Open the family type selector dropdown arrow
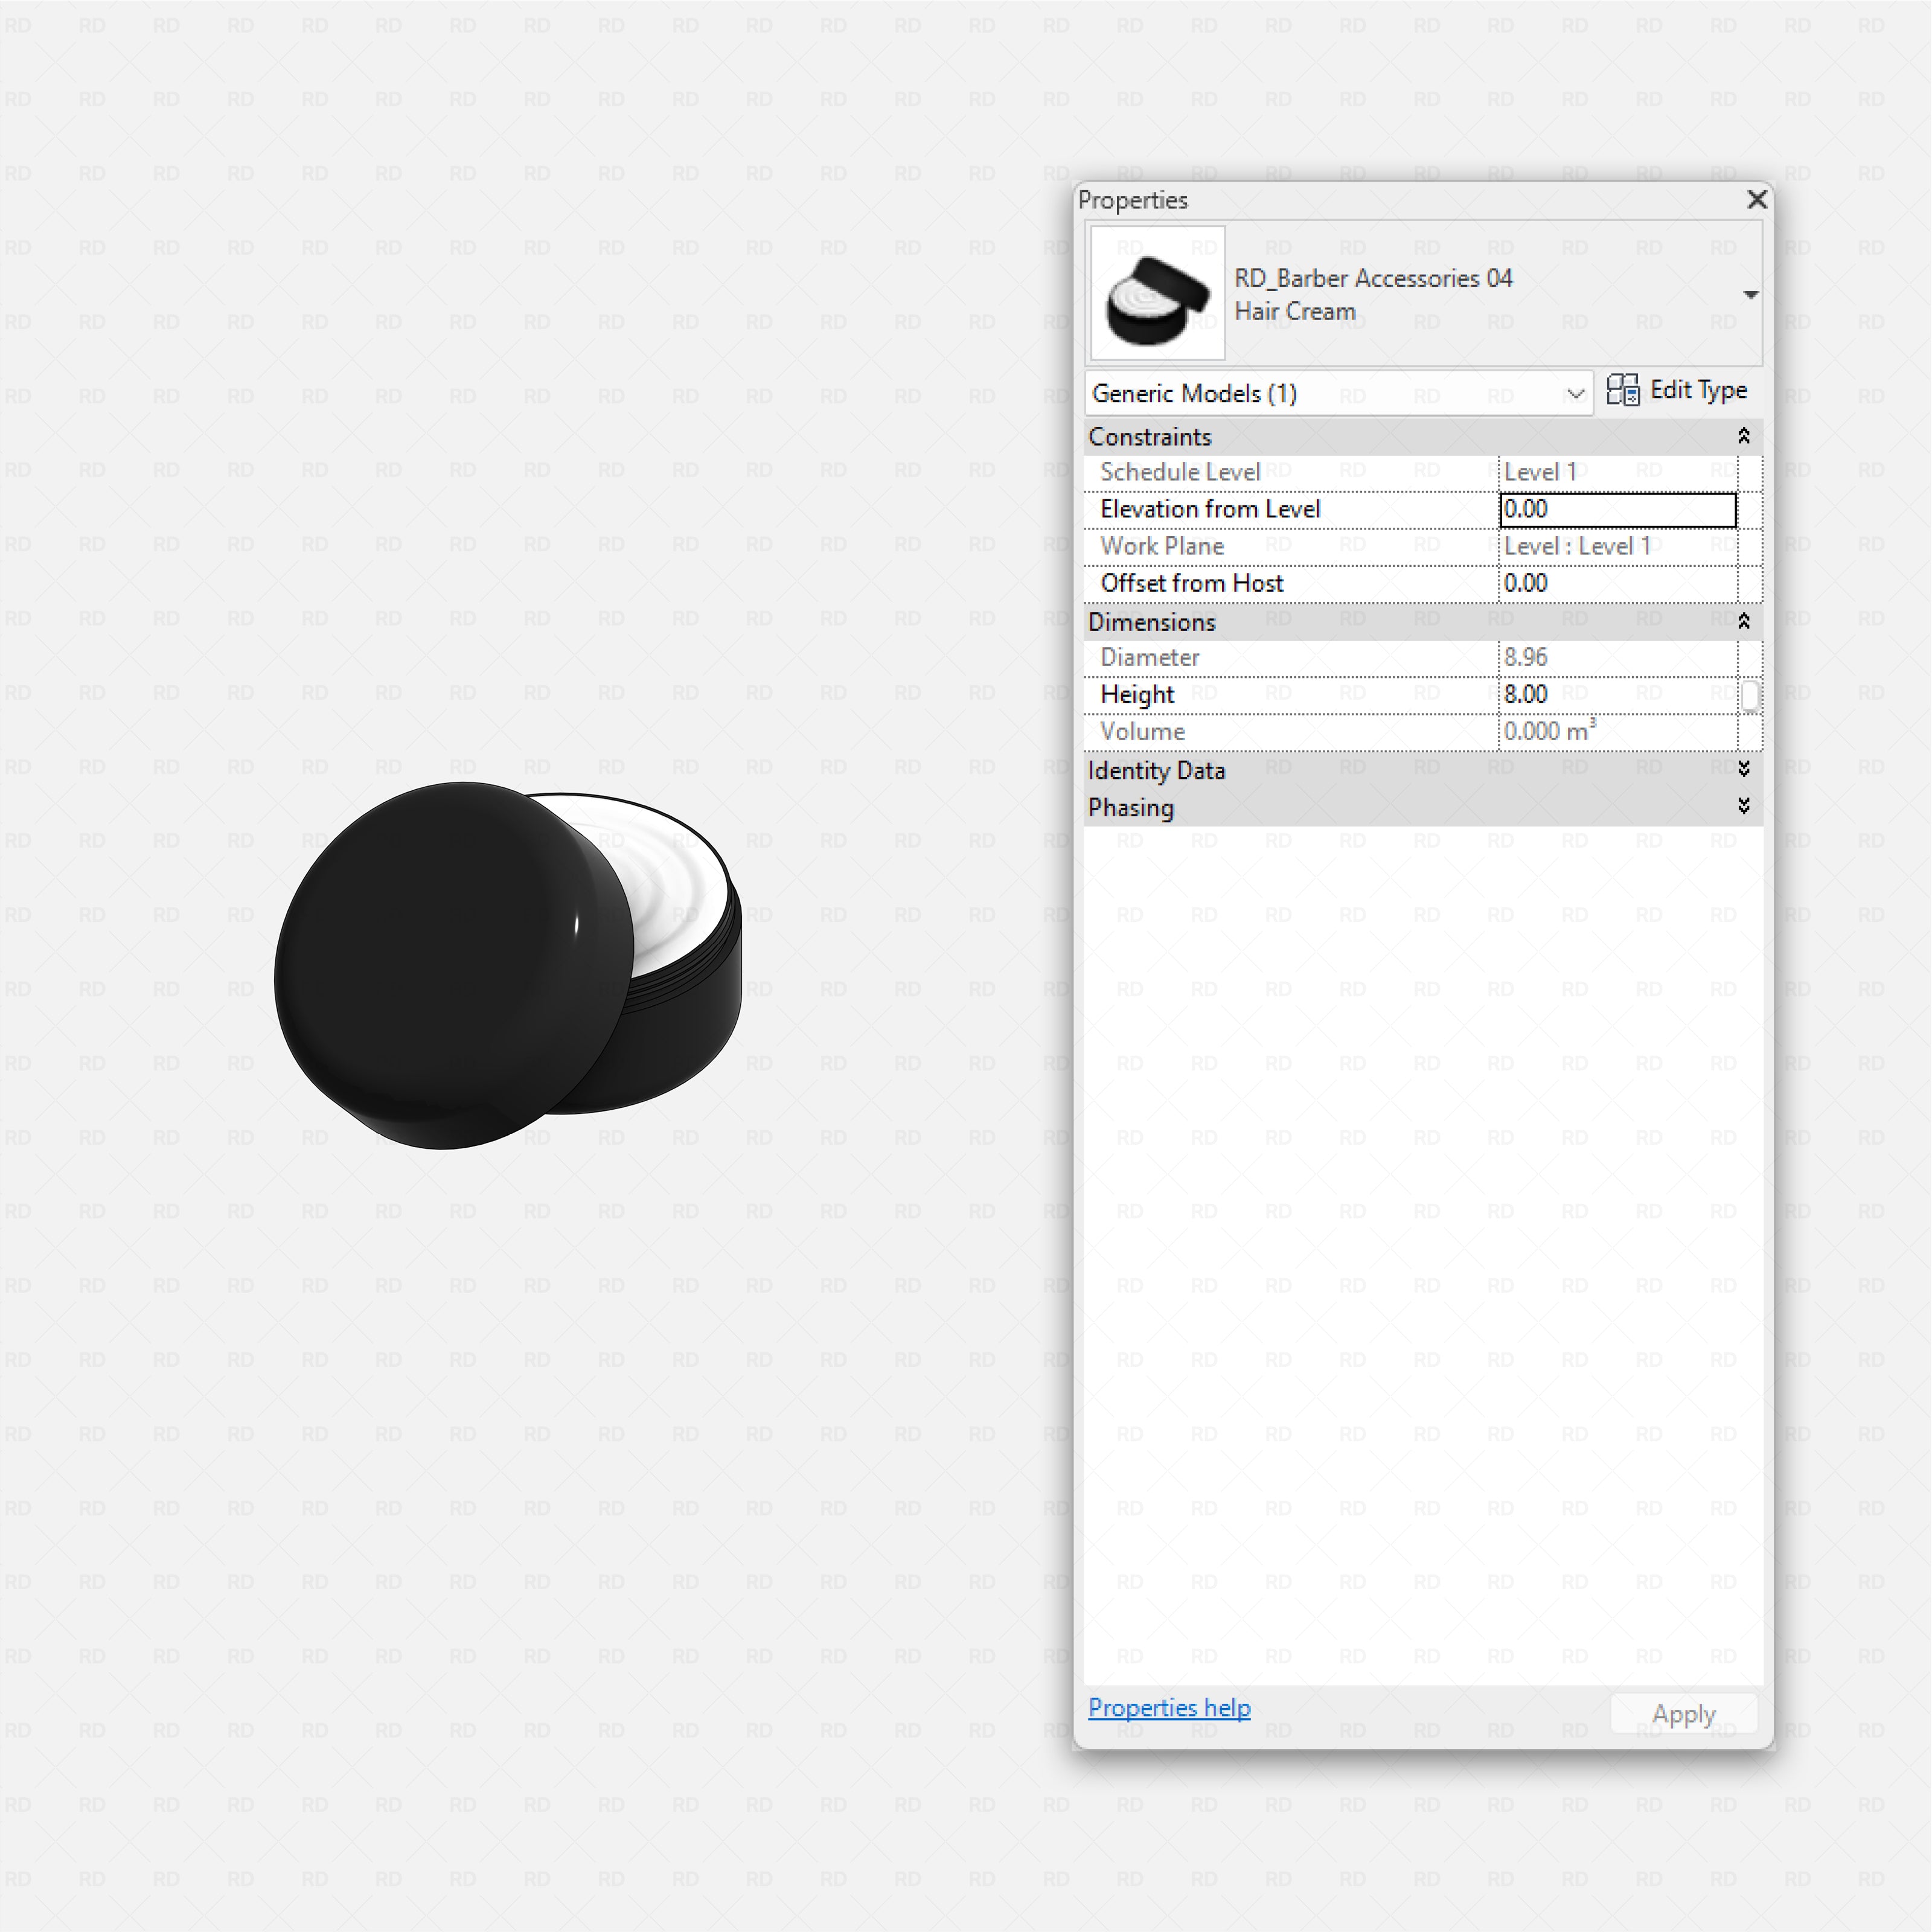1932x1932 pixels. click(x=1750, y=295)
